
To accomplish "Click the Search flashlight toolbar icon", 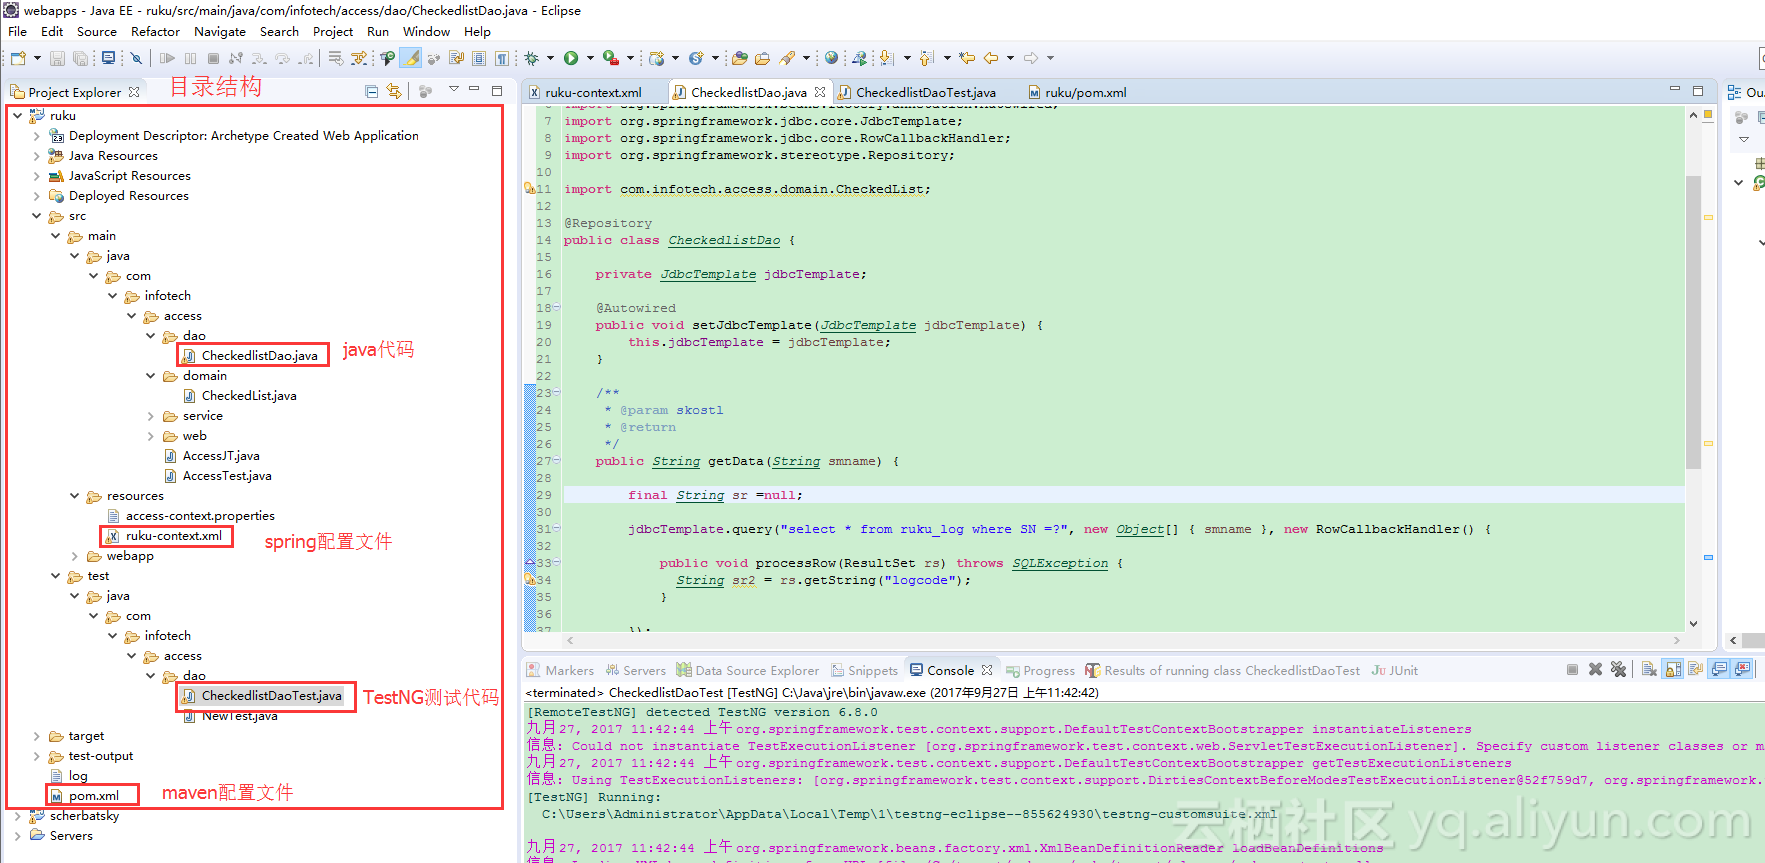I will [x=787, y=58].
